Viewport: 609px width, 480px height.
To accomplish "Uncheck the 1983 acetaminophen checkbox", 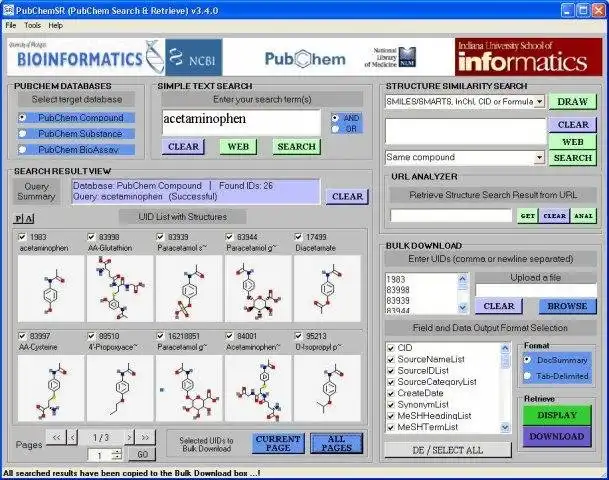I will click(x=22, y=237).
